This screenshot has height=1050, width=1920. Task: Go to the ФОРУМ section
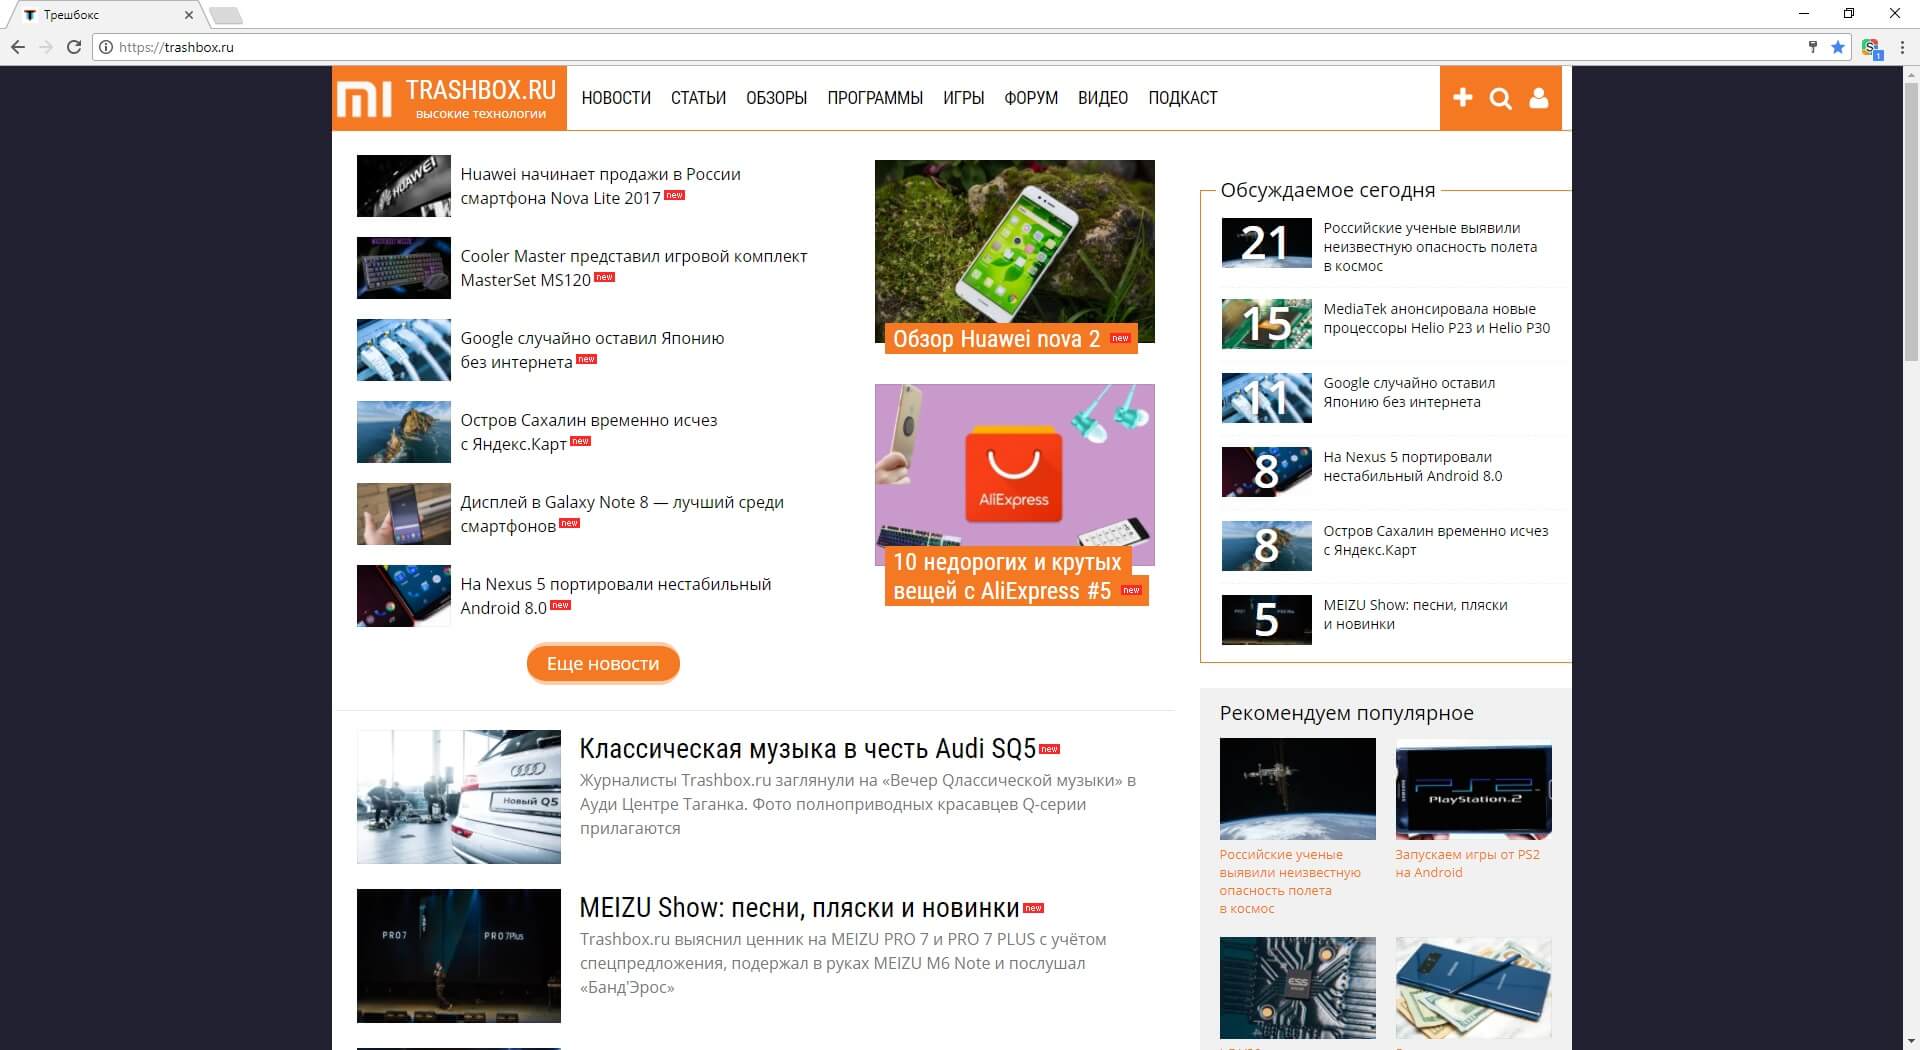[1030, 98]
